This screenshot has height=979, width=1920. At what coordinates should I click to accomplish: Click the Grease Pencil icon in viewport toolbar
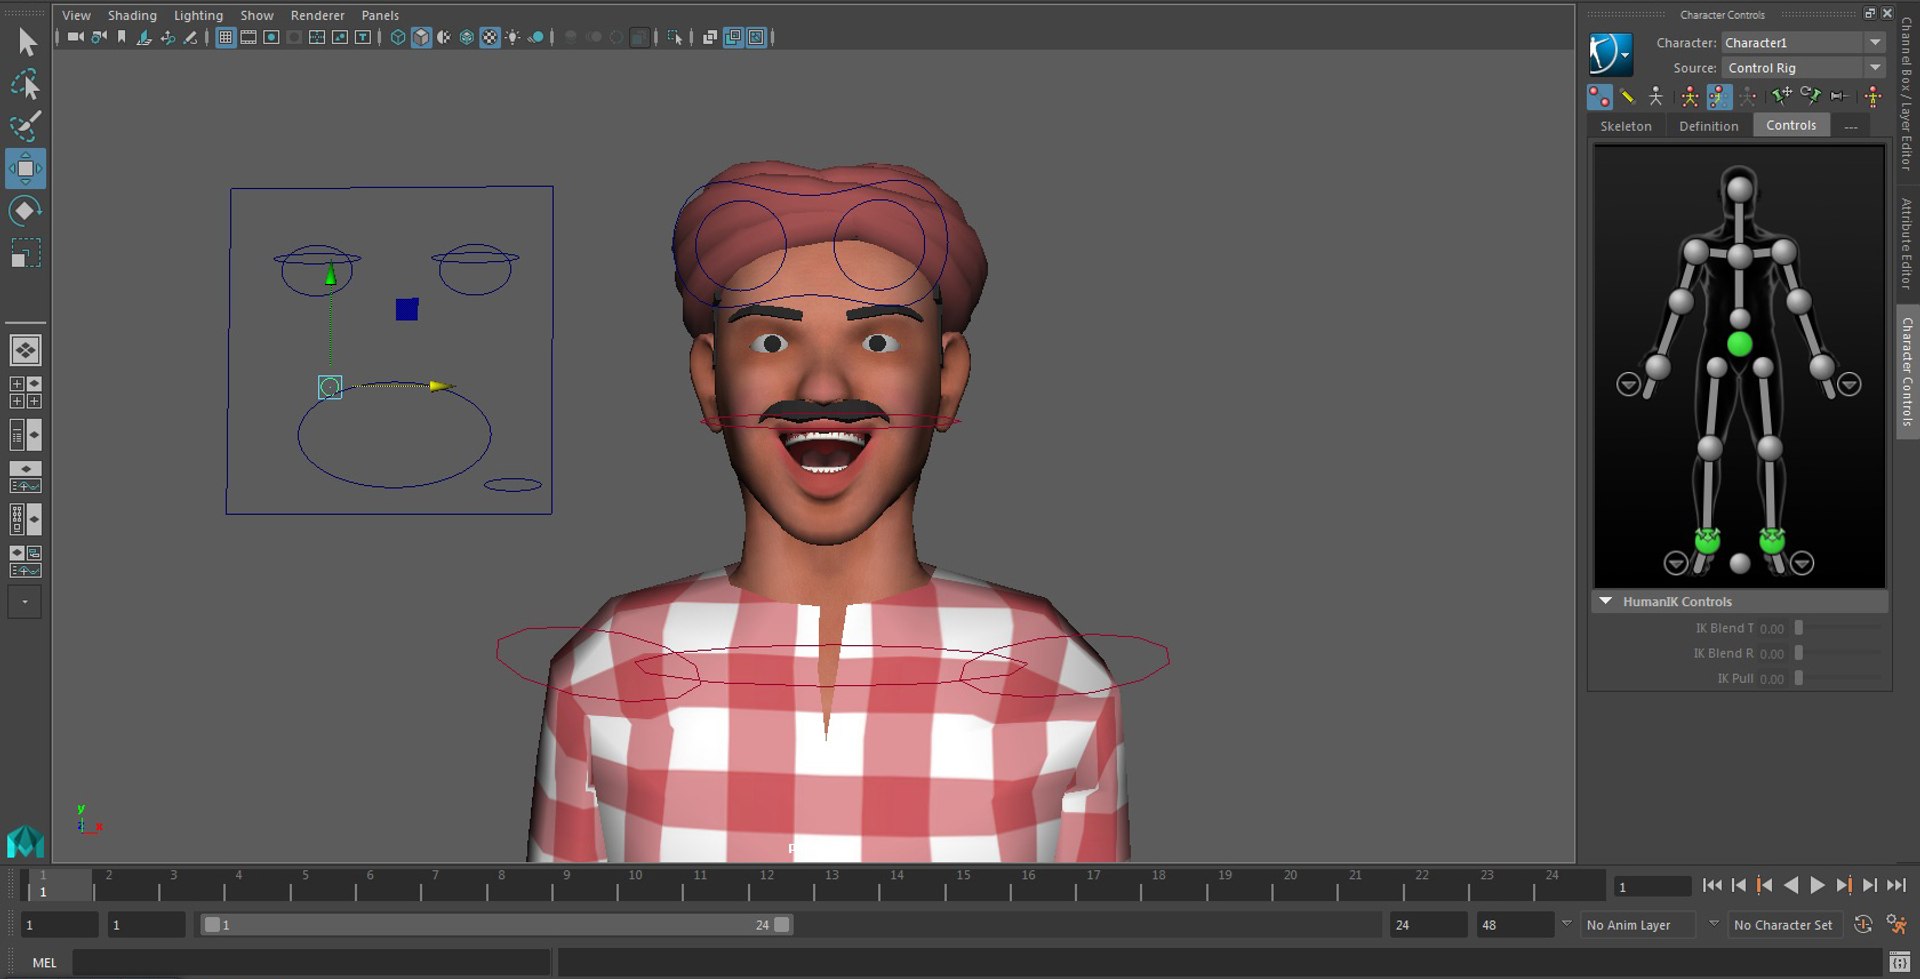click(190, 37)
